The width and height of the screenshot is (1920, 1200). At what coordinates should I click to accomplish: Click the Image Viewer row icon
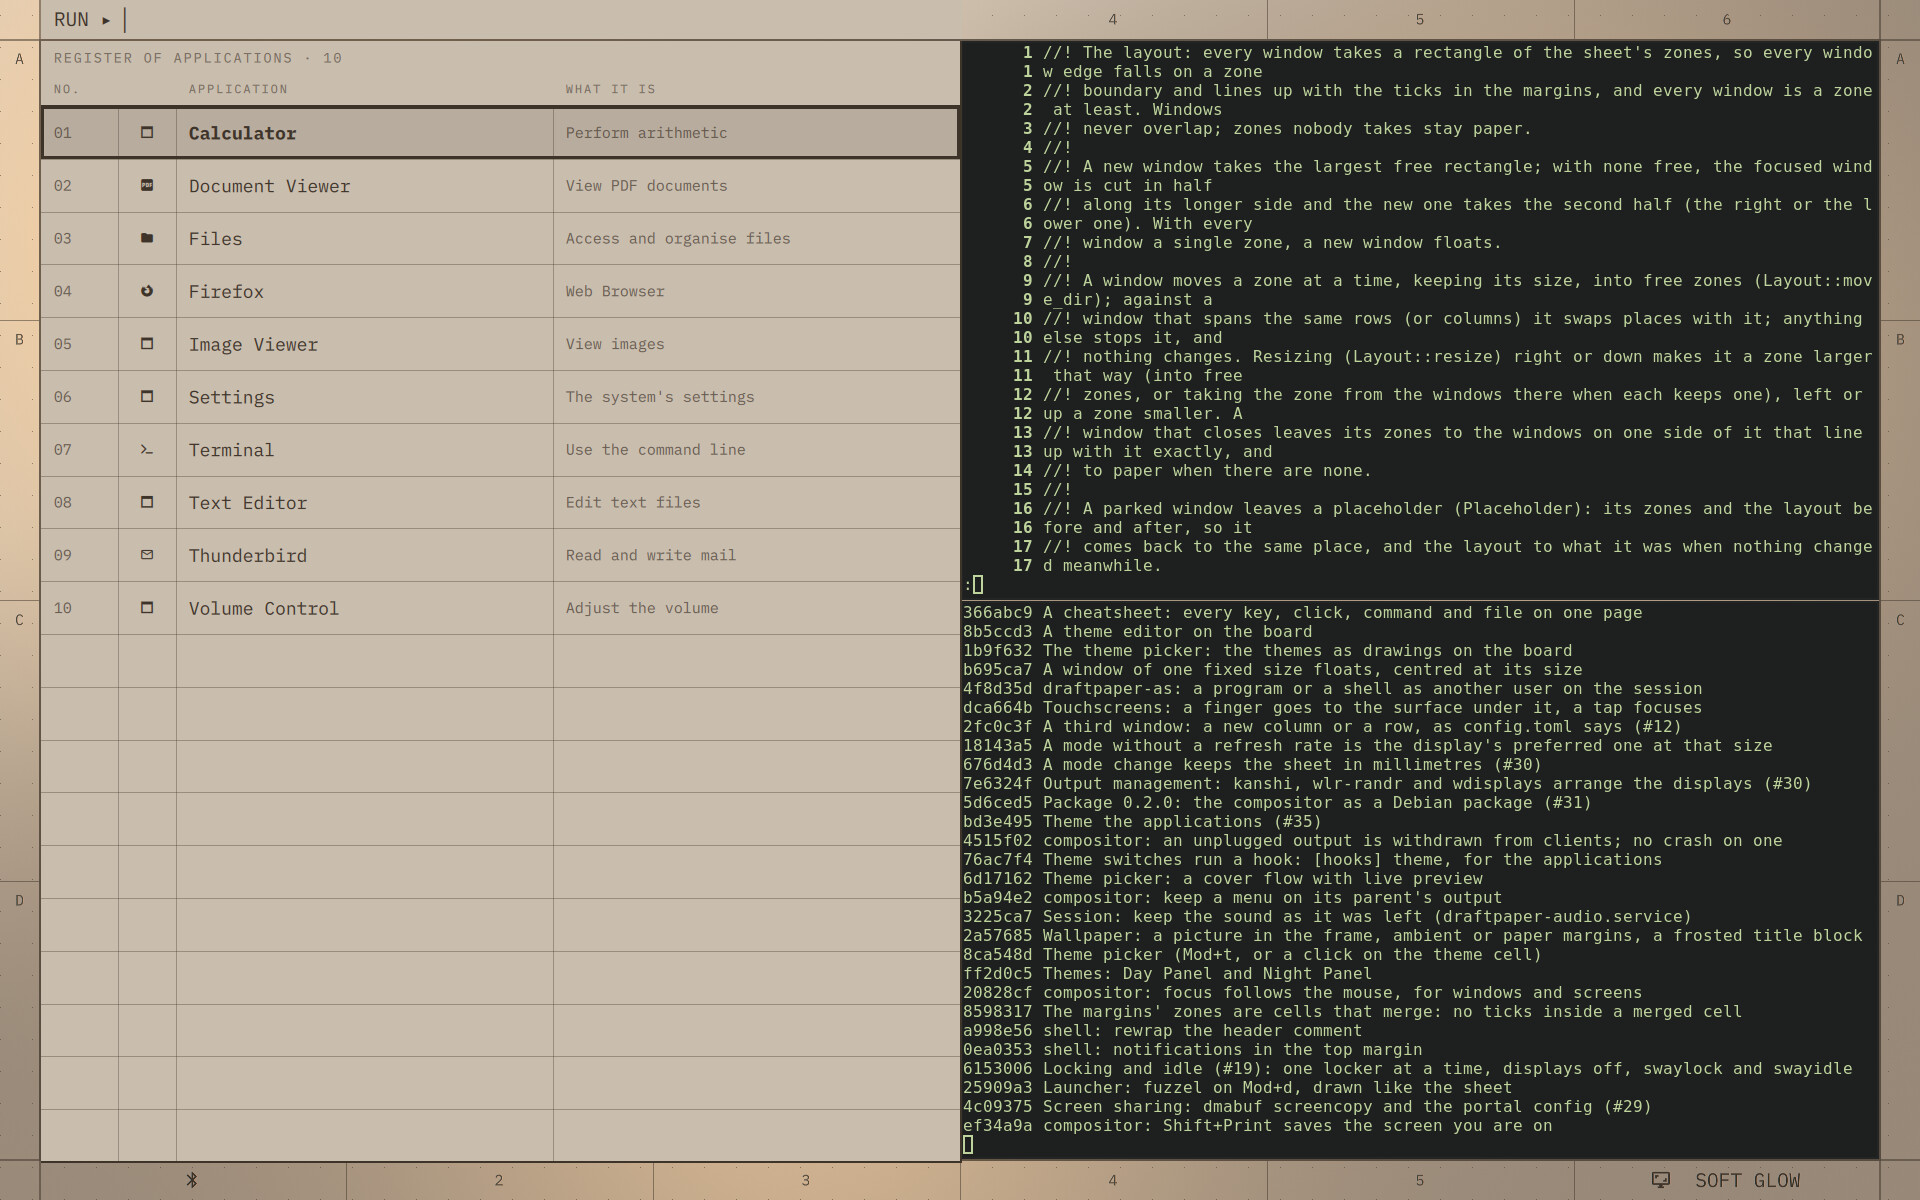(x=147, y=344)
